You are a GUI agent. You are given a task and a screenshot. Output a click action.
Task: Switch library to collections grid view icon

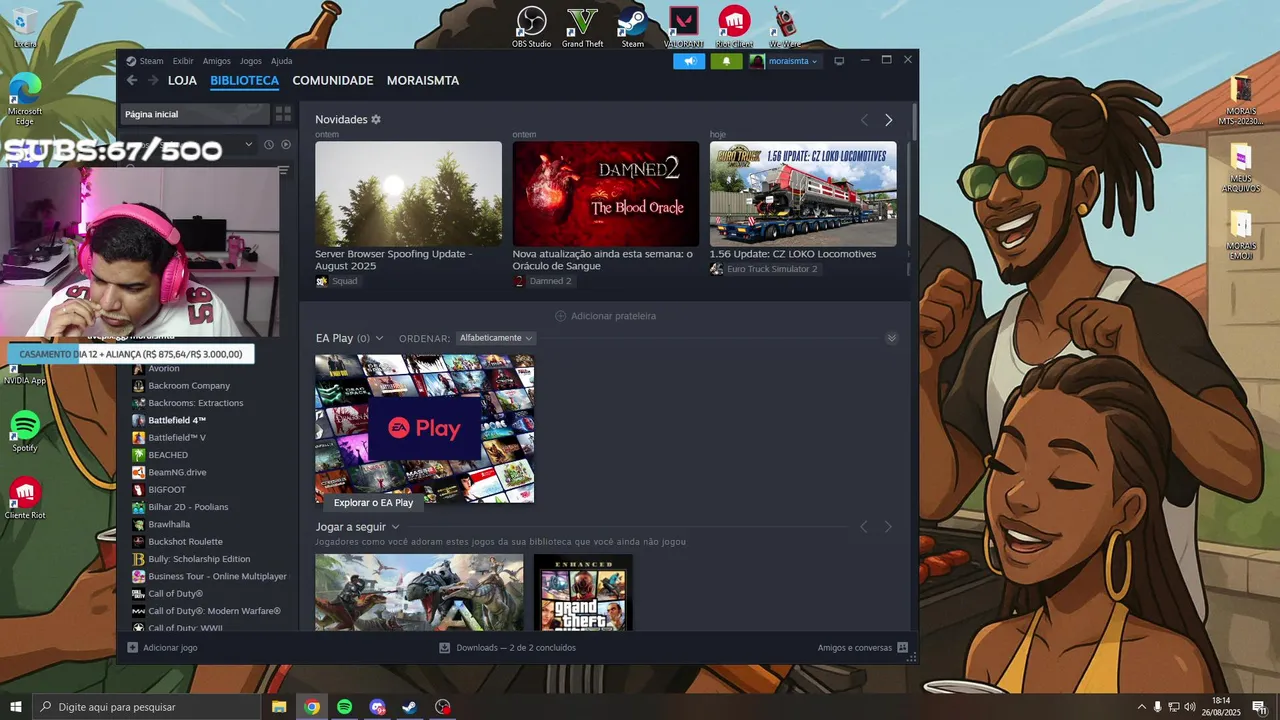(x=283, y=114)
